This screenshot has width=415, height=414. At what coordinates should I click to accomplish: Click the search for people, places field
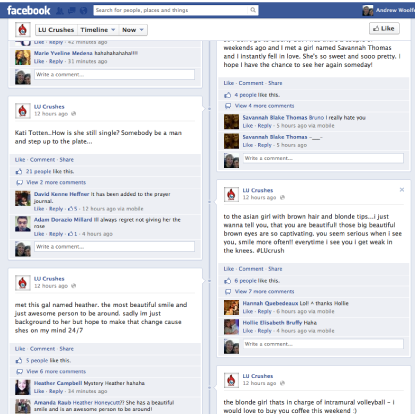click(171, 10)
